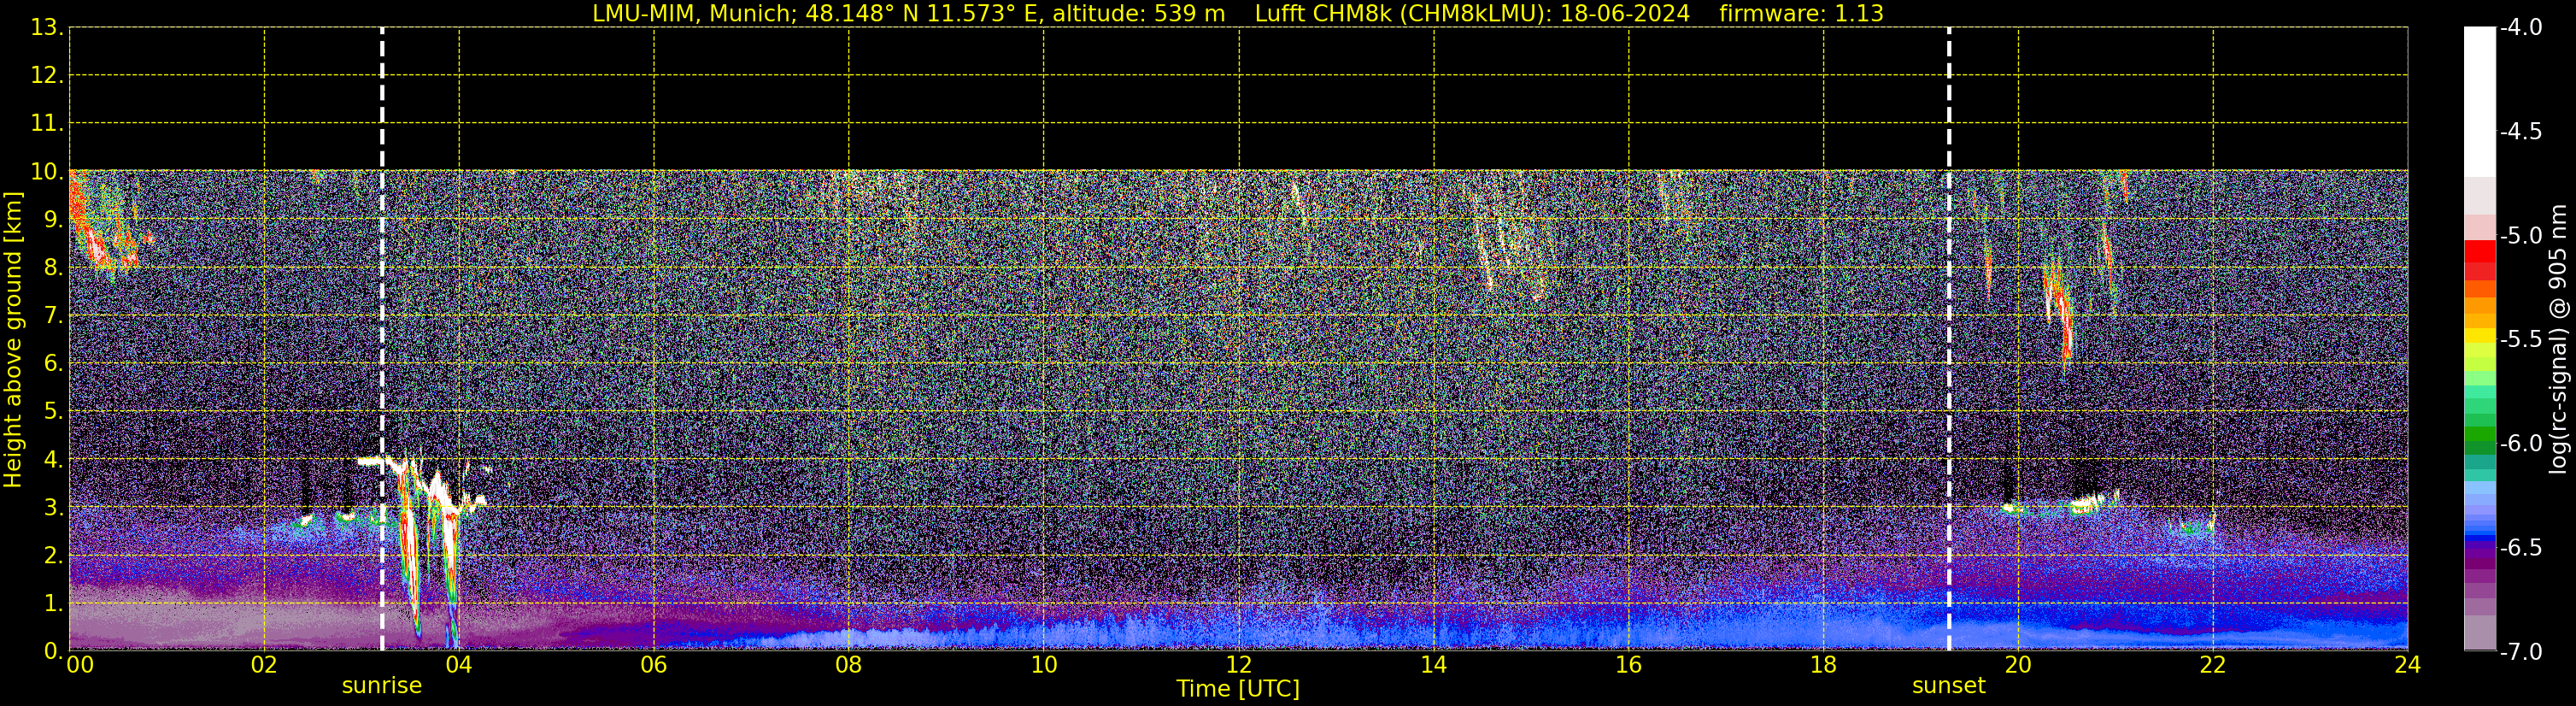Click the time axis tick label '02'
The height and width of the screenshot is (706, 2576).
point(264,665)
